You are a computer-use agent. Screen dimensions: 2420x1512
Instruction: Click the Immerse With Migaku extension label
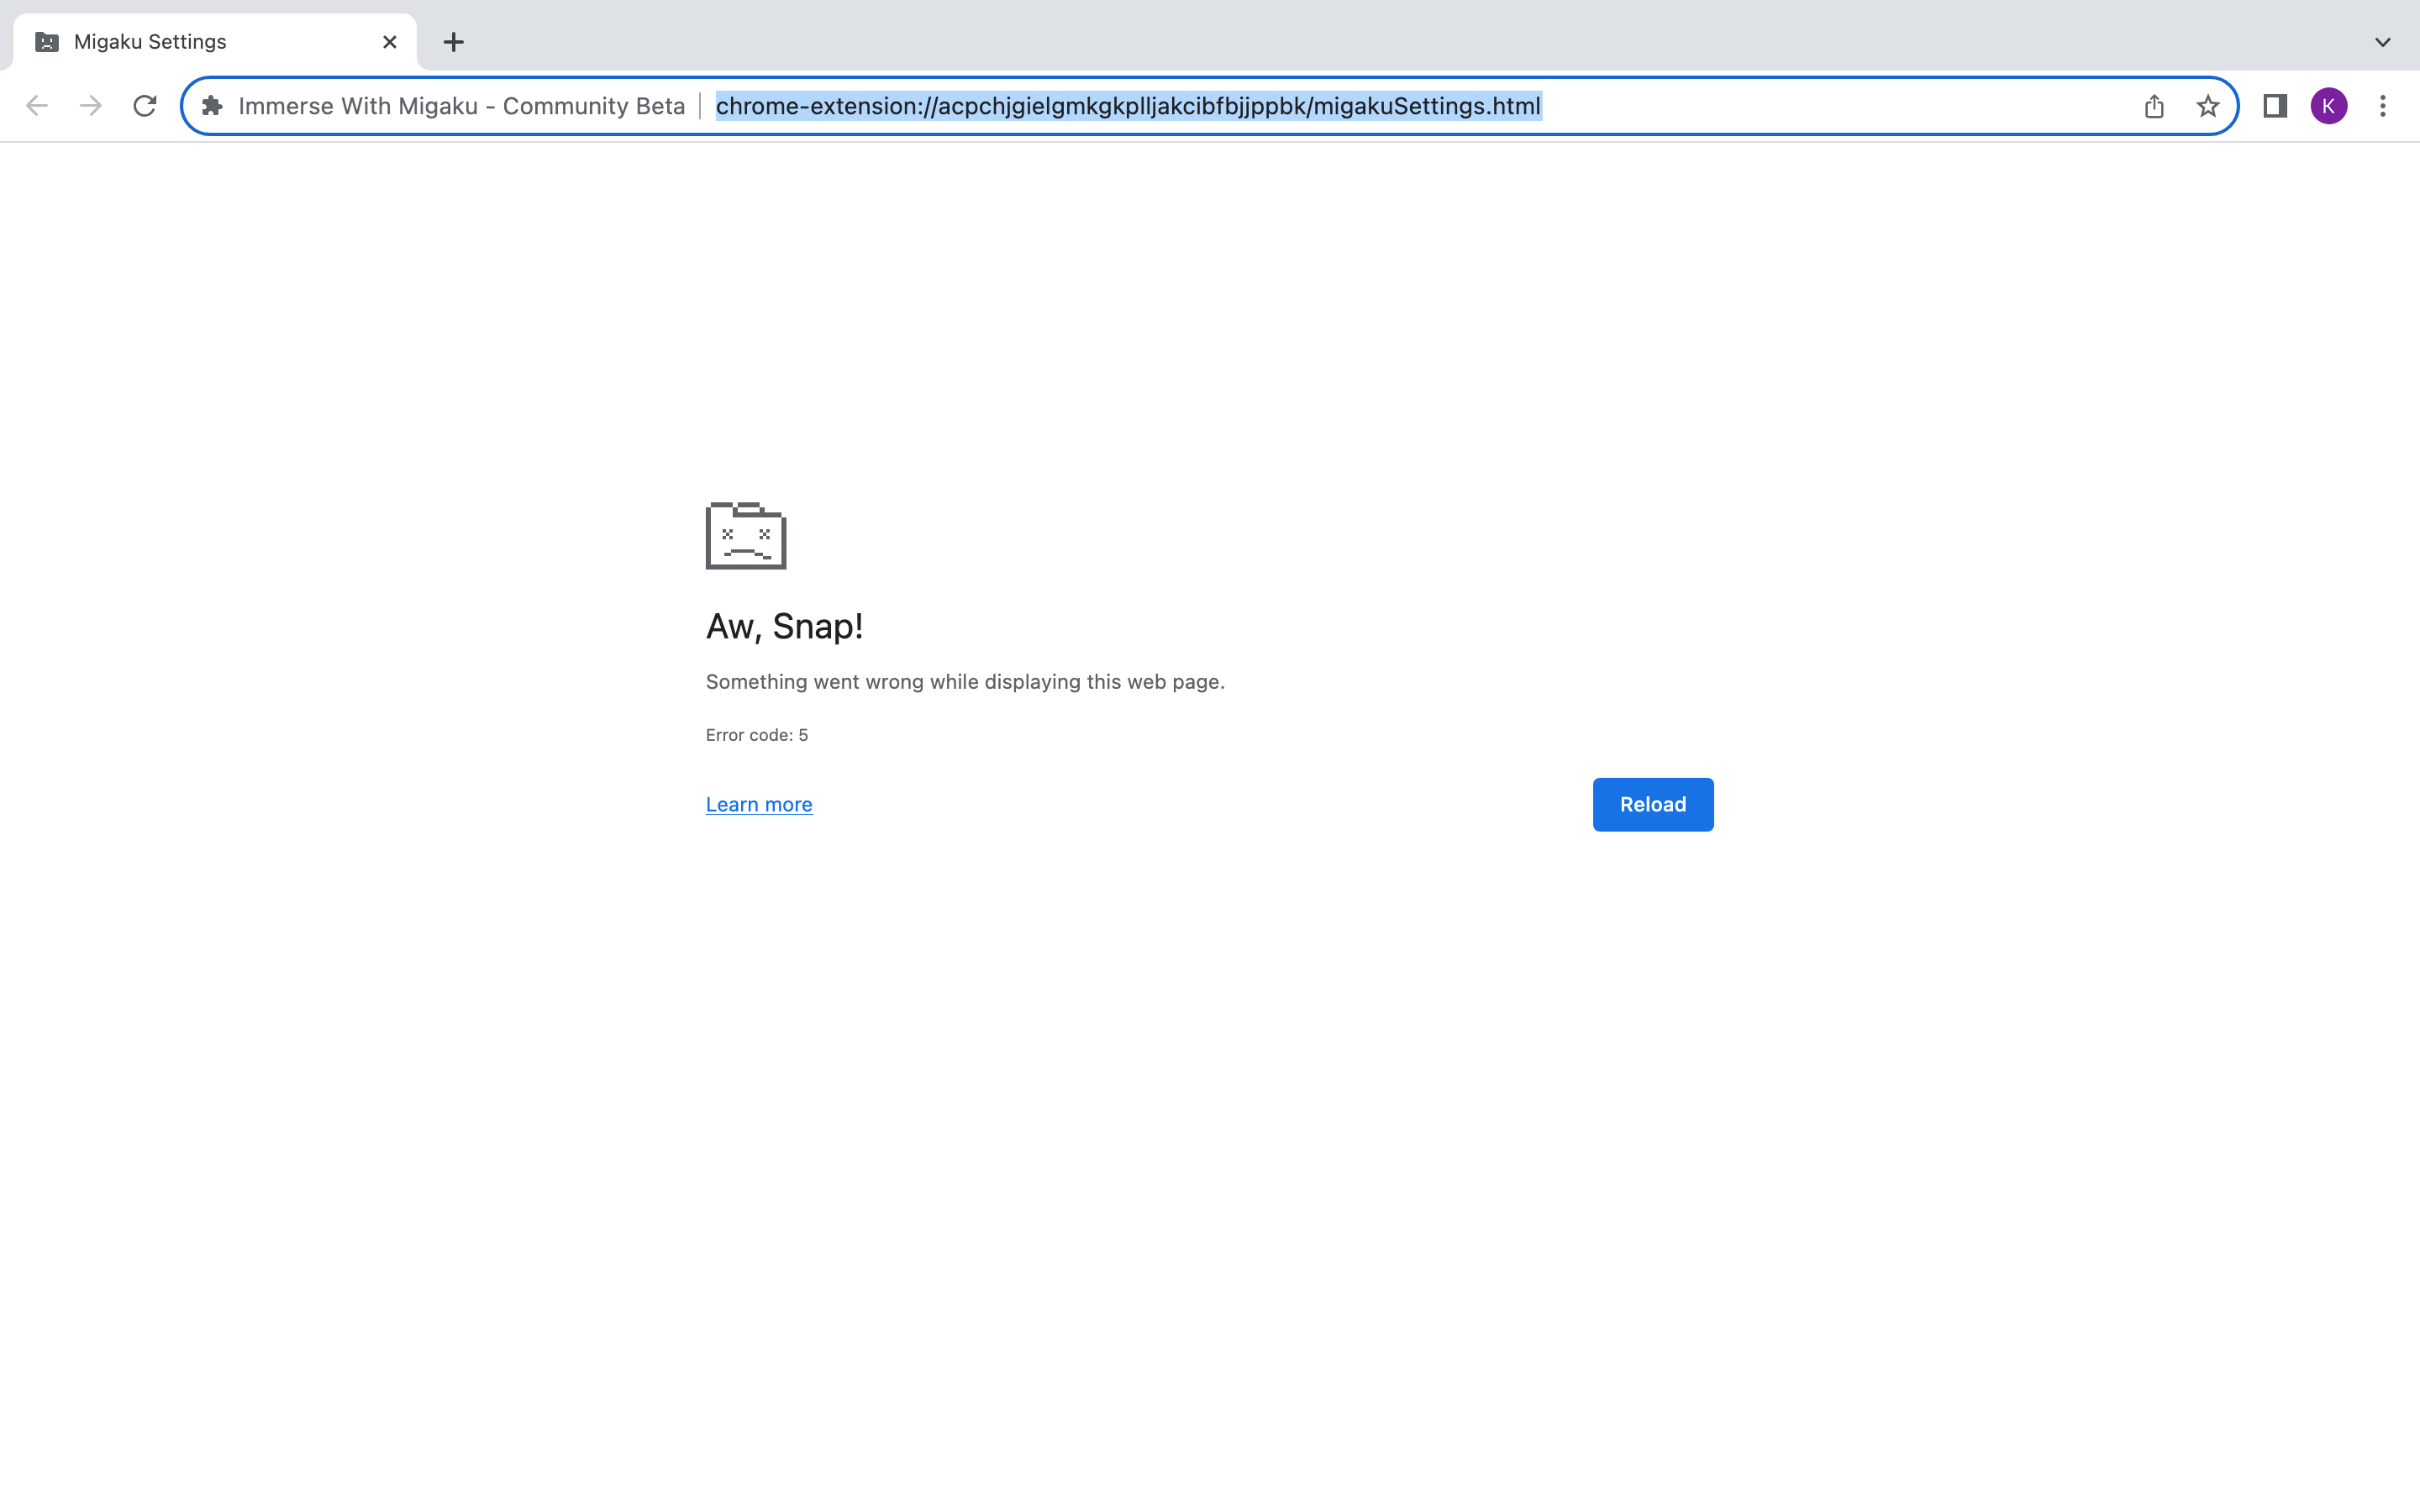click(x=461, y=106)
